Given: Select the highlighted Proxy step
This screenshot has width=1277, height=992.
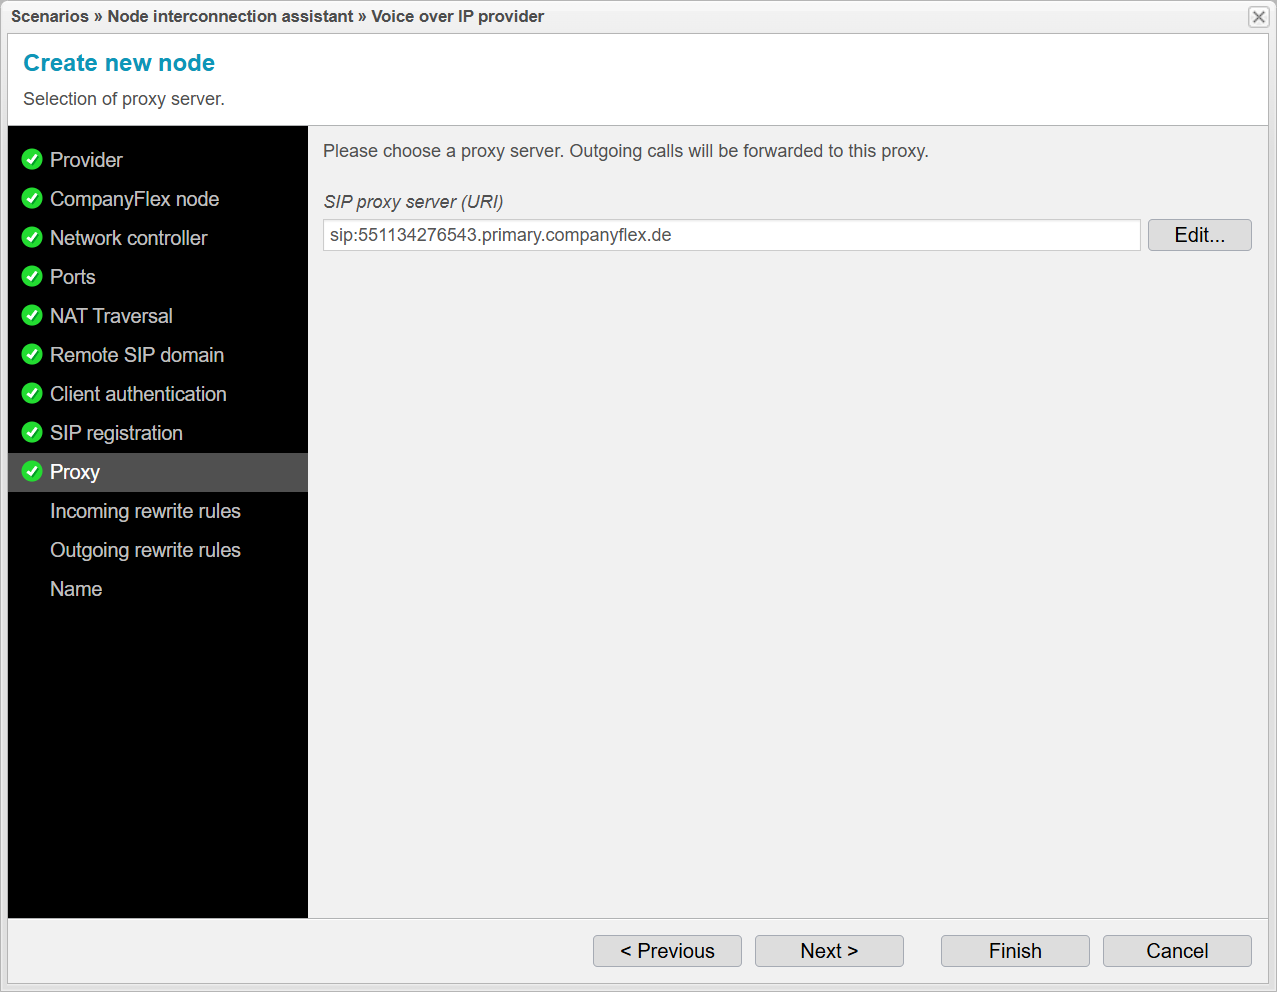Looking at the screenshot, I should (x=75, y=472).
